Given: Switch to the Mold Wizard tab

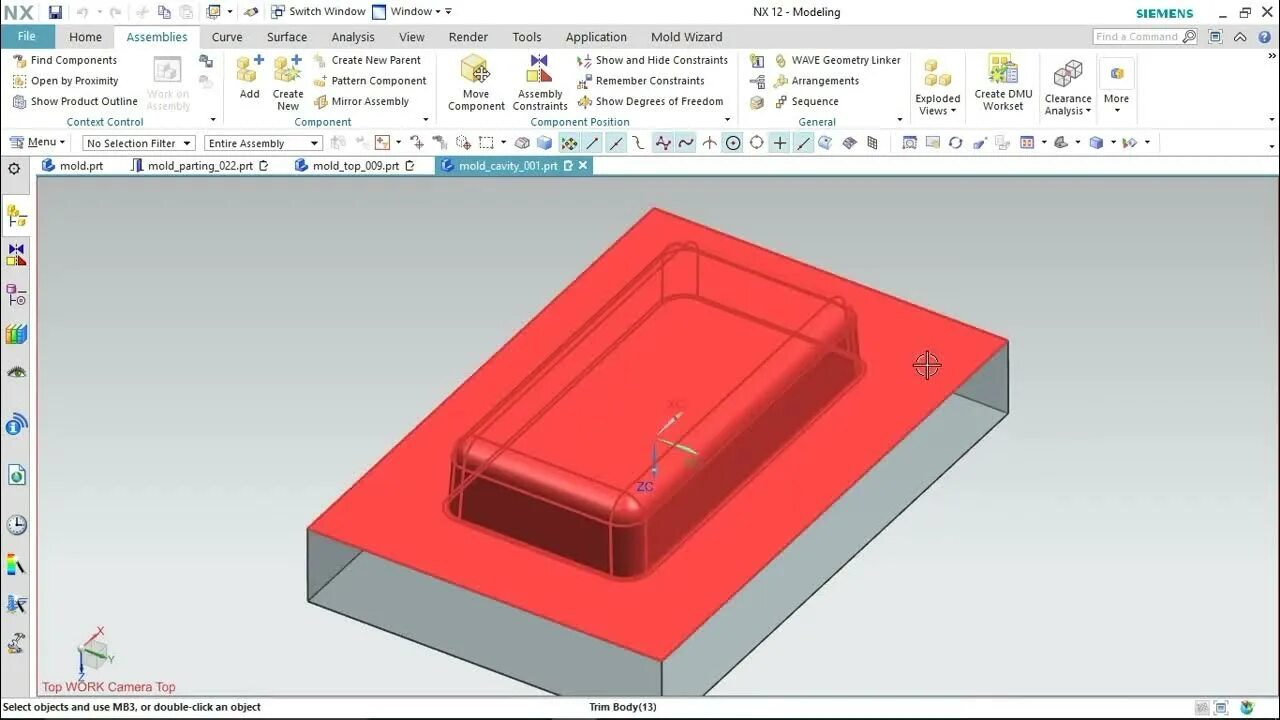Looking at the screenshot, I should point(686,37).
